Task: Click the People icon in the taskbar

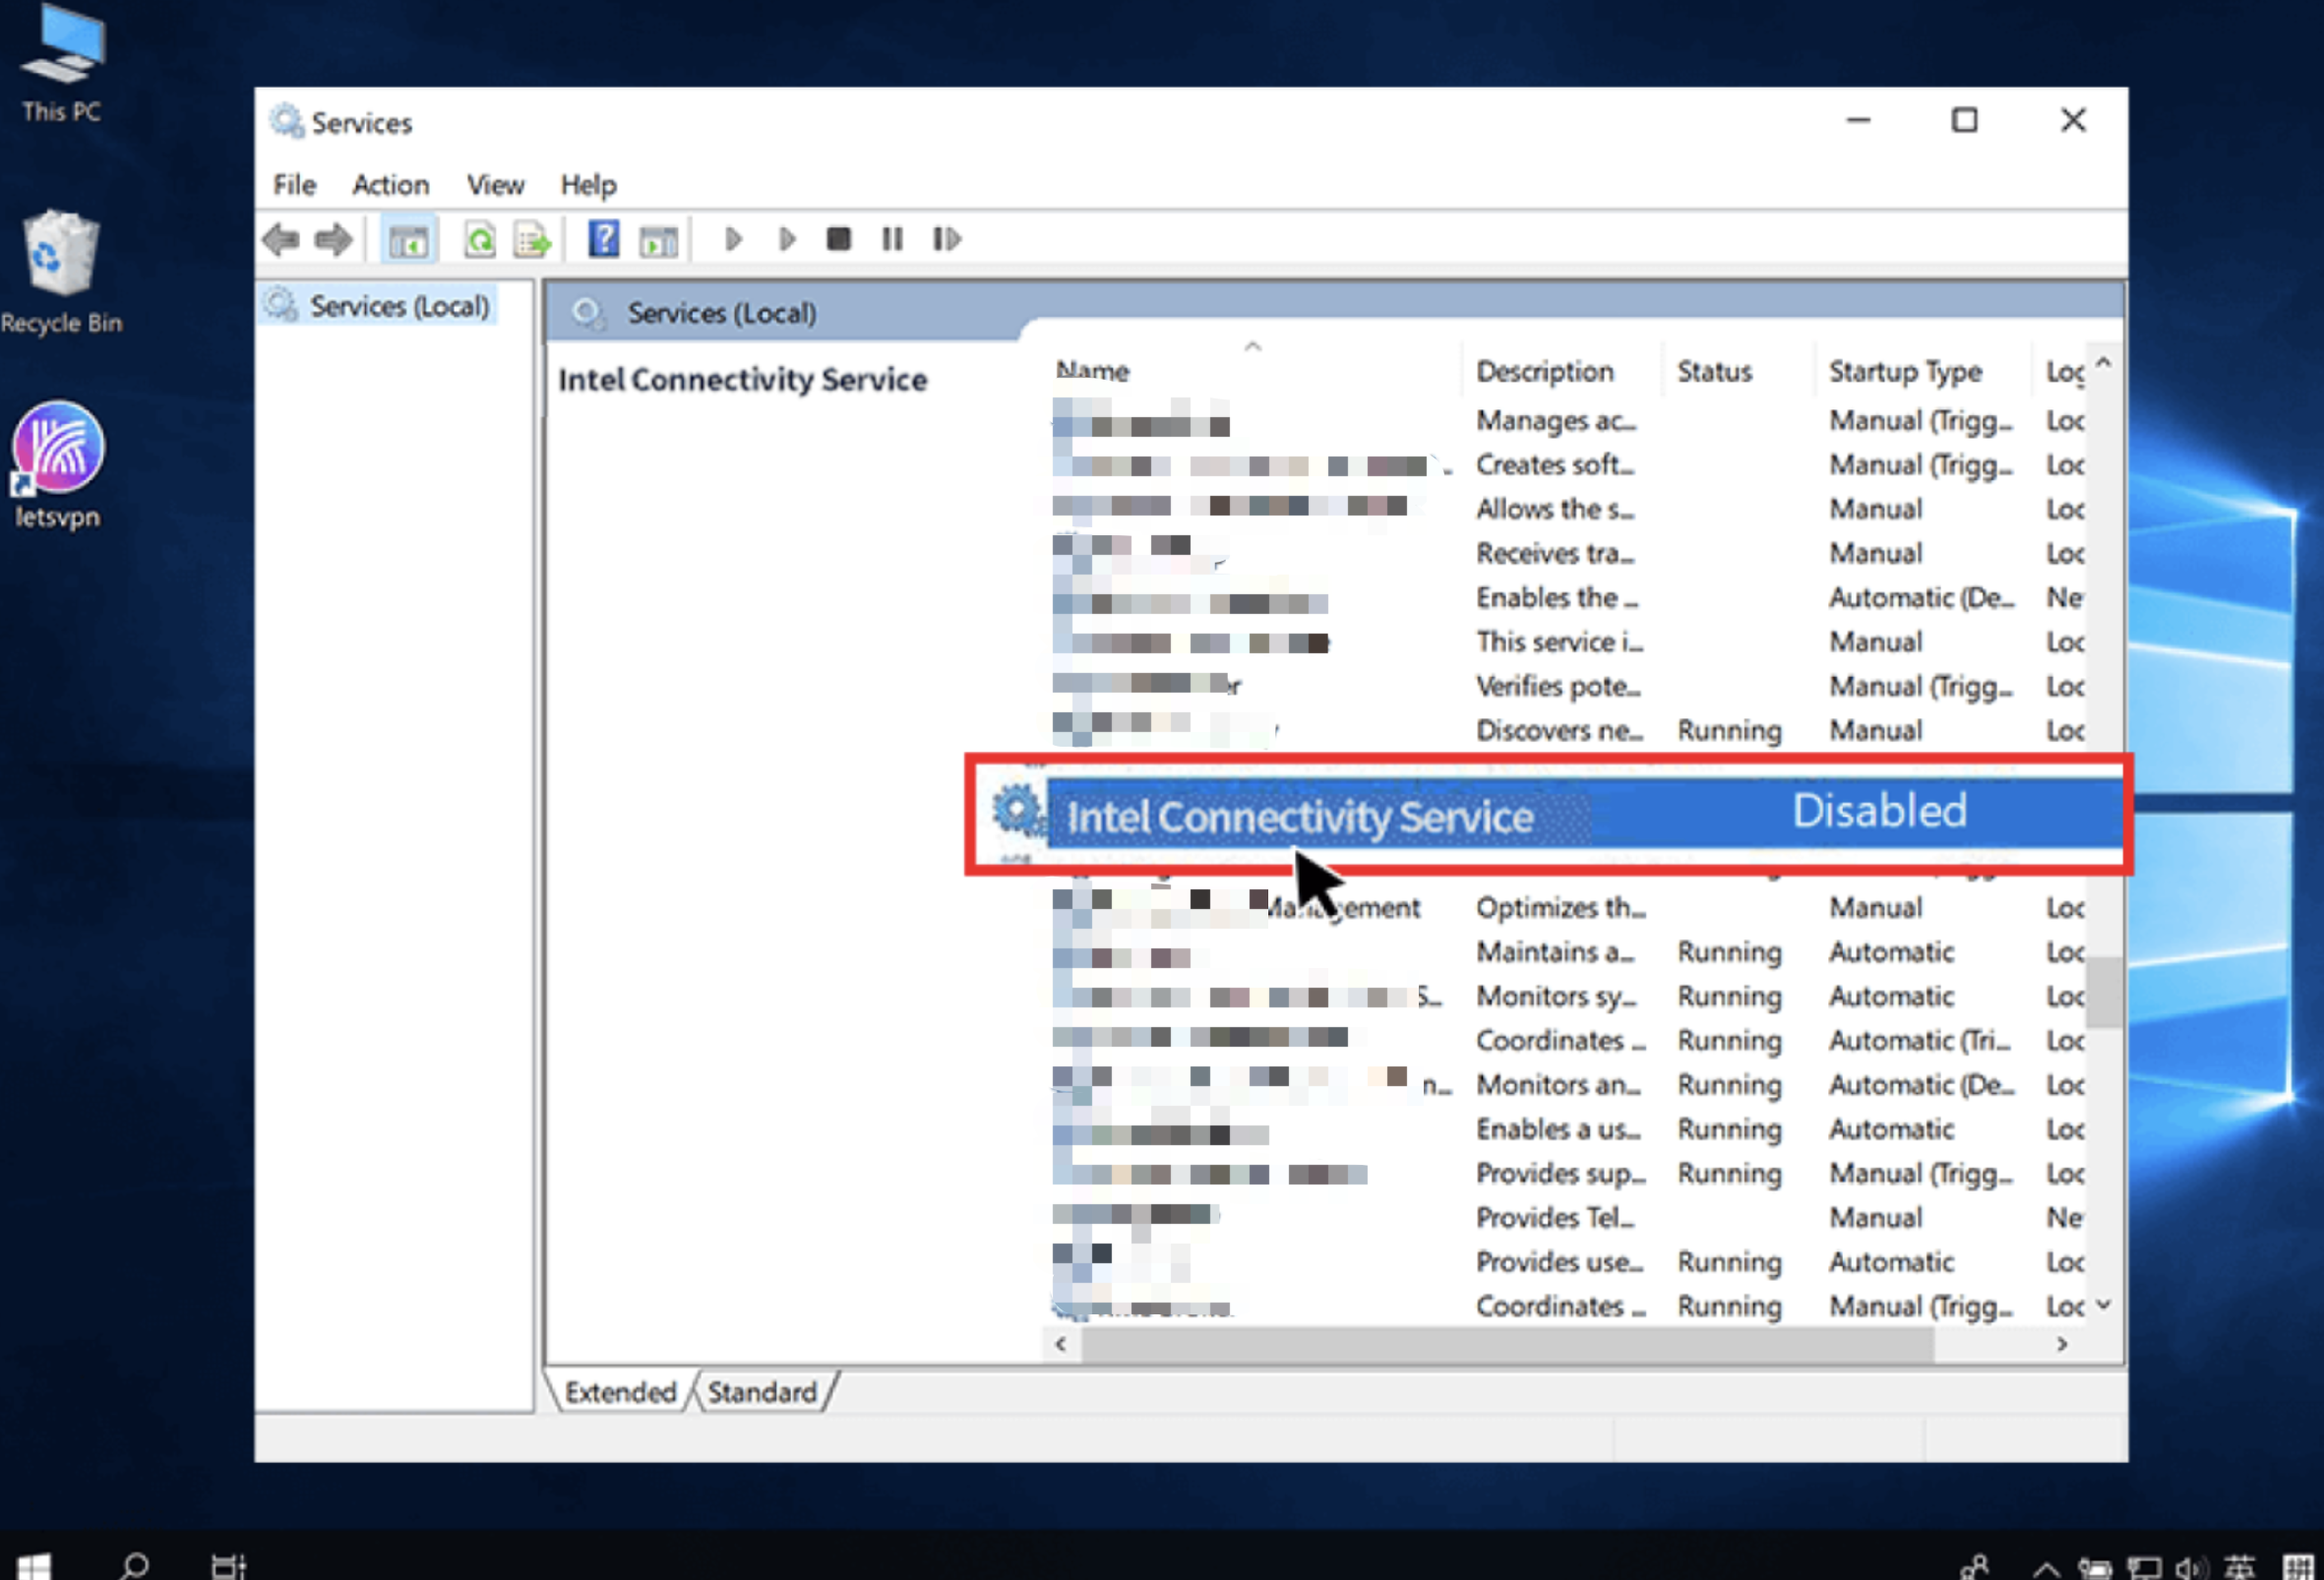Action: (1976, 1566)
